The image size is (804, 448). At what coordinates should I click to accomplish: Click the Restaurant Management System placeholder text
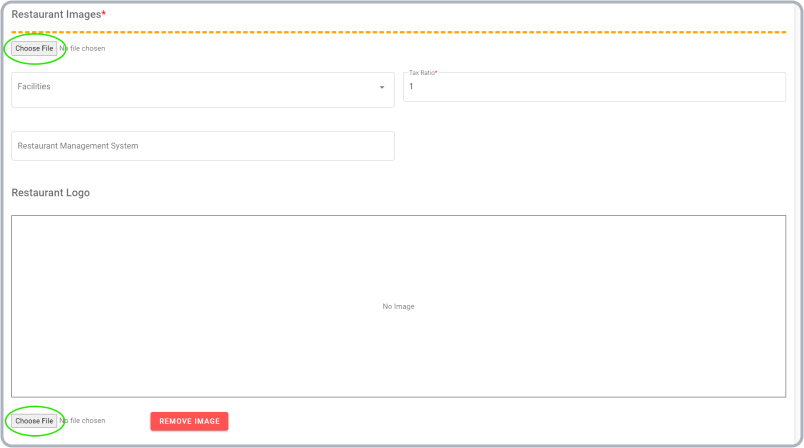point(78,146)
